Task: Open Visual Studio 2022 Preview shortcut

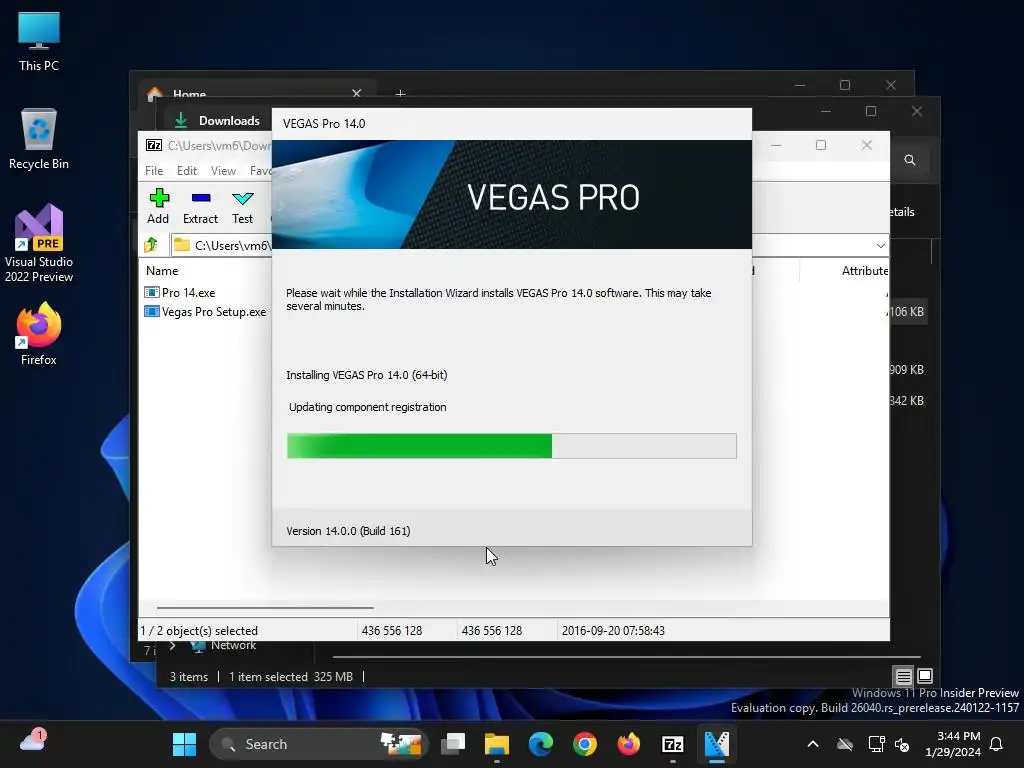Action: click(x=39, y=244)
